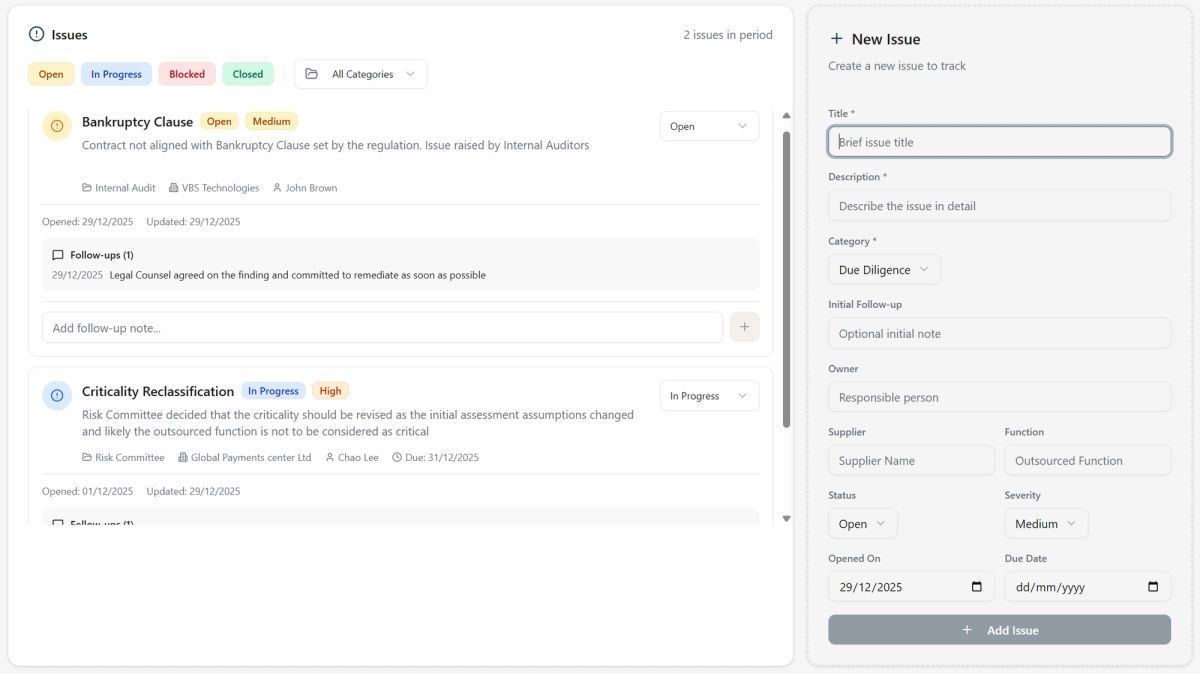
Task: Click the issues list vertical scrollbar
Action: pyautogui.click(x=786, y=300)
